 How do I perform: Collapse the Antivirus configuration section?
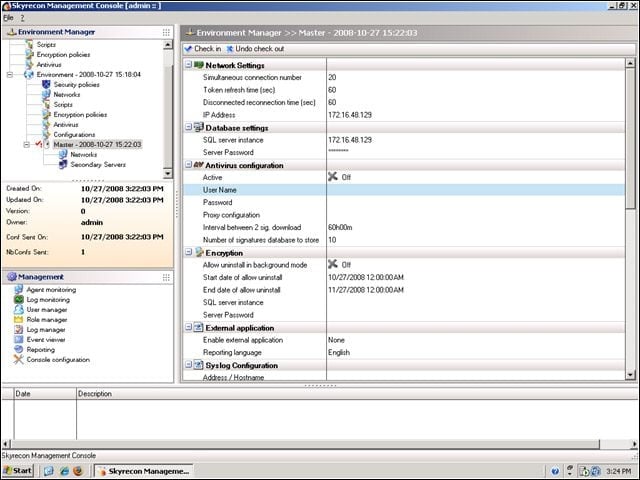[x=188, y=164]
